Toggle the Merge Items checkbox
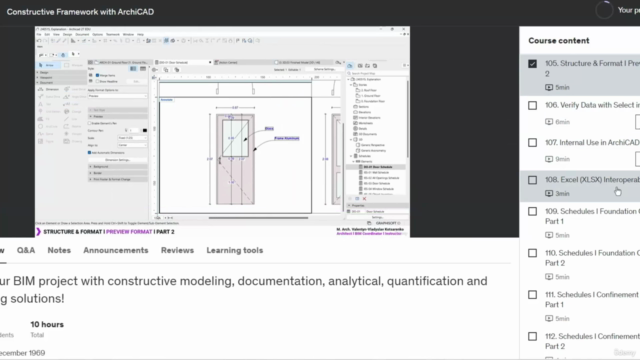The image size is (640, 360). [98, 76]
